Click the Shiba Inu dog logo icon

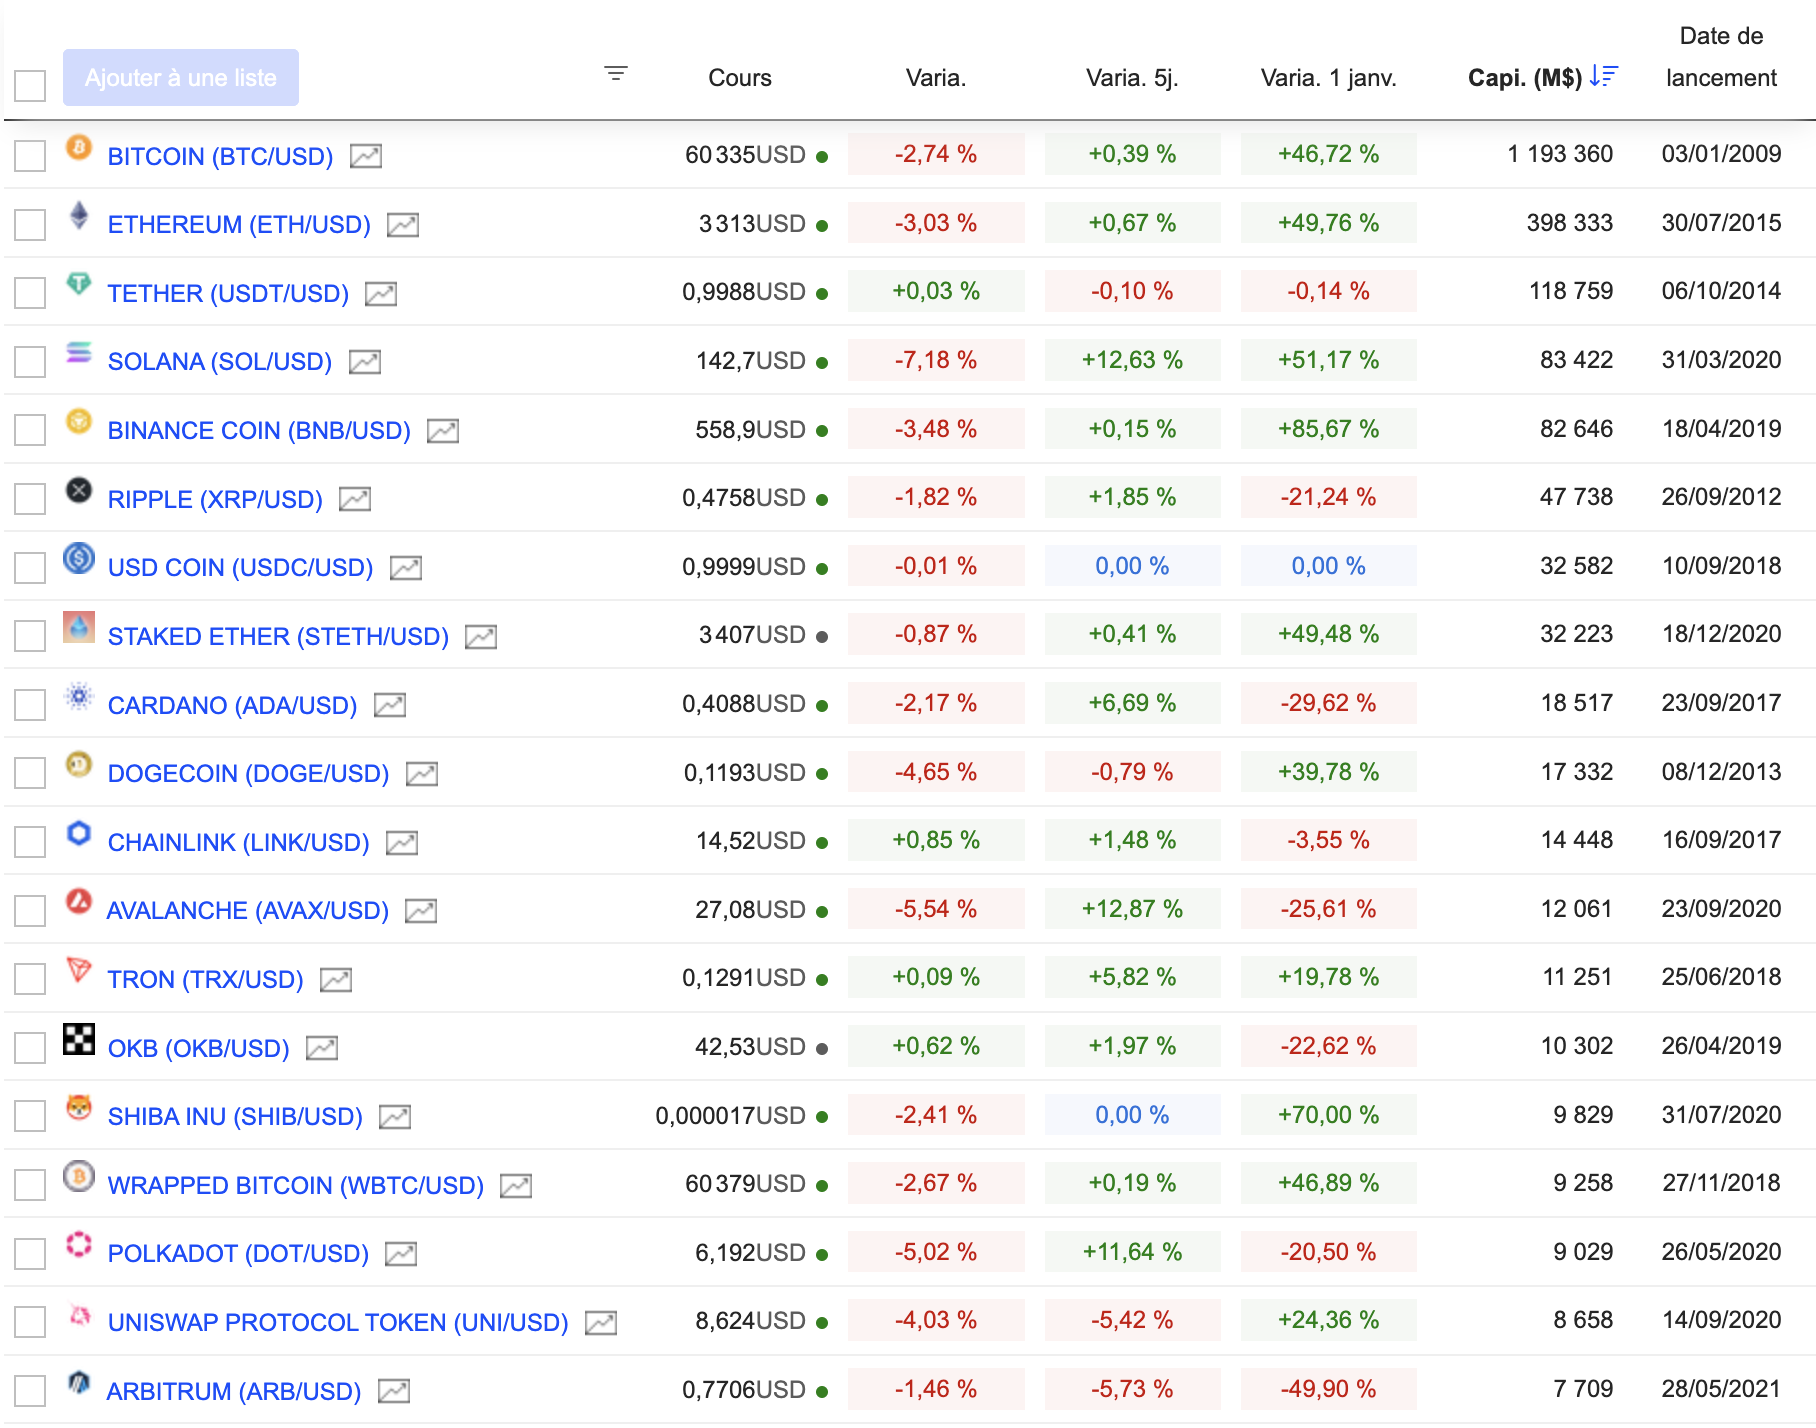[79, 1108]
